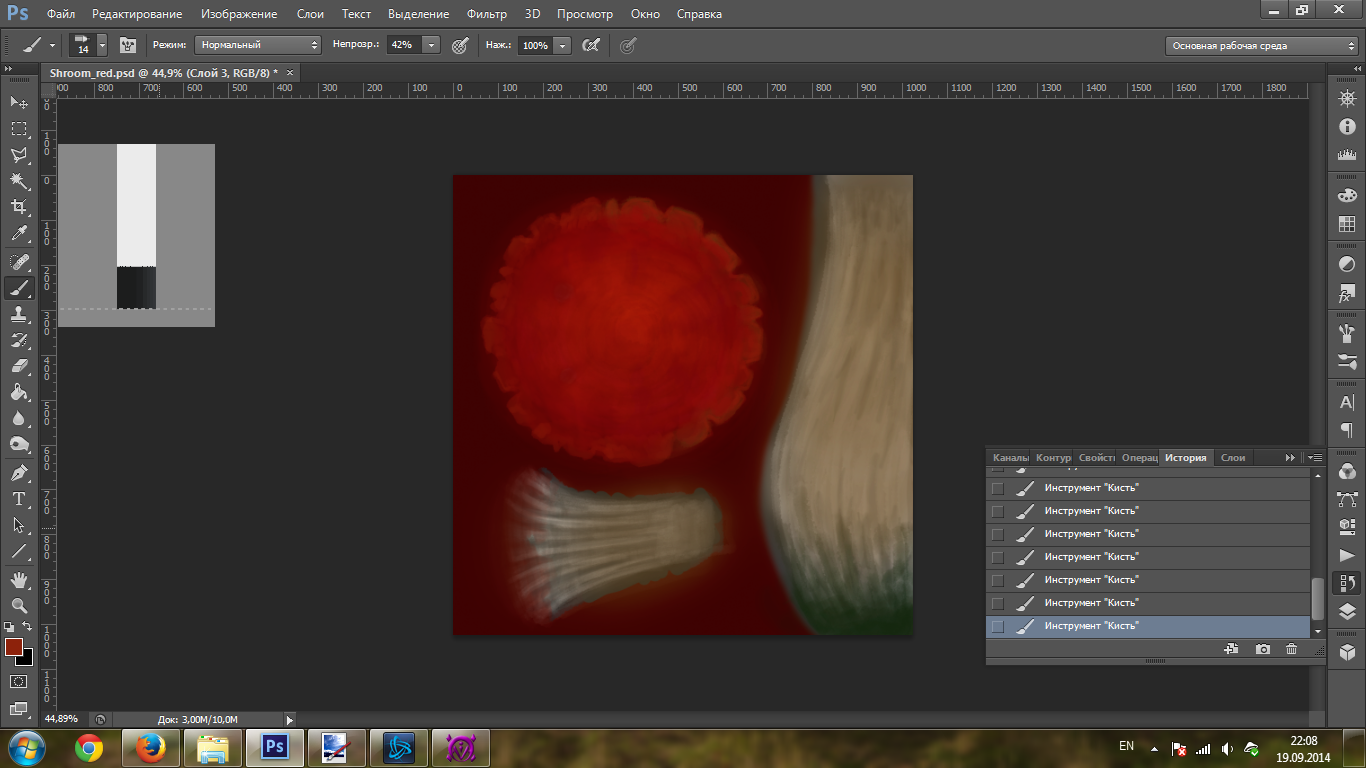Select the Zoom magnifier tool

click(19, 605)
